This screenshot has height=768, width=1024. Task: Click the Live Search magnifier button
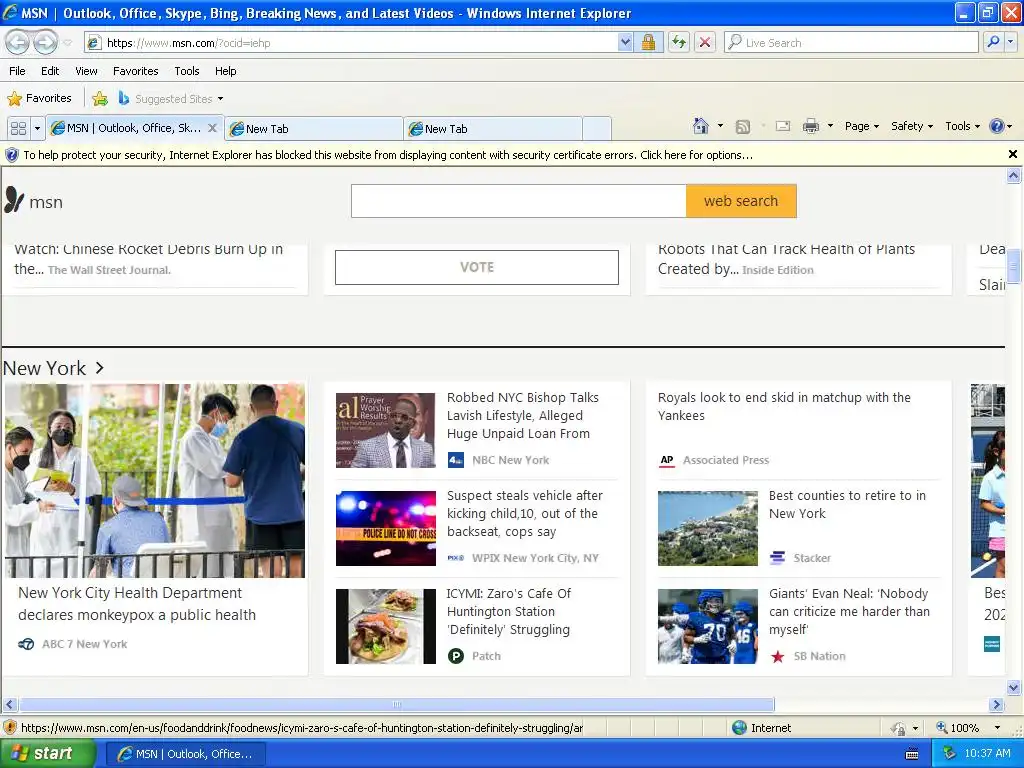993,42
